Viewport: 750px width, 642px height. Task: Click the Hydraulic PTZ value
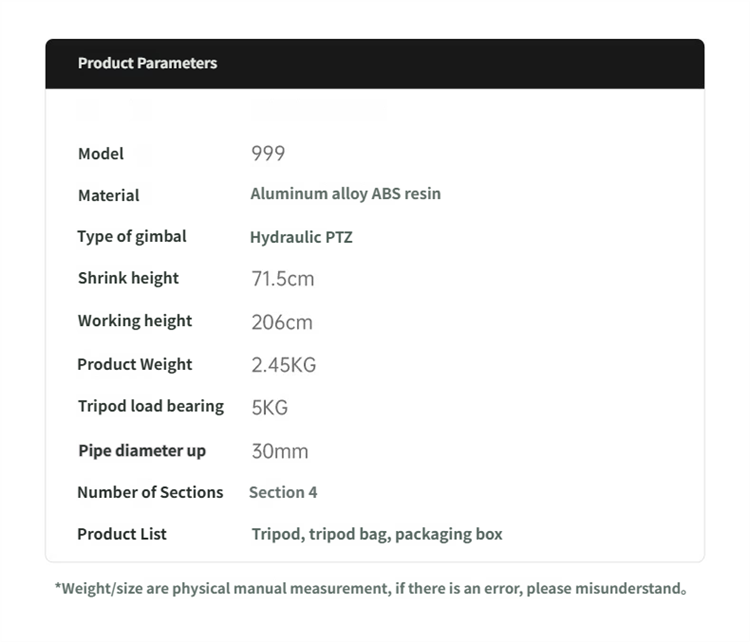coord(301,237)
